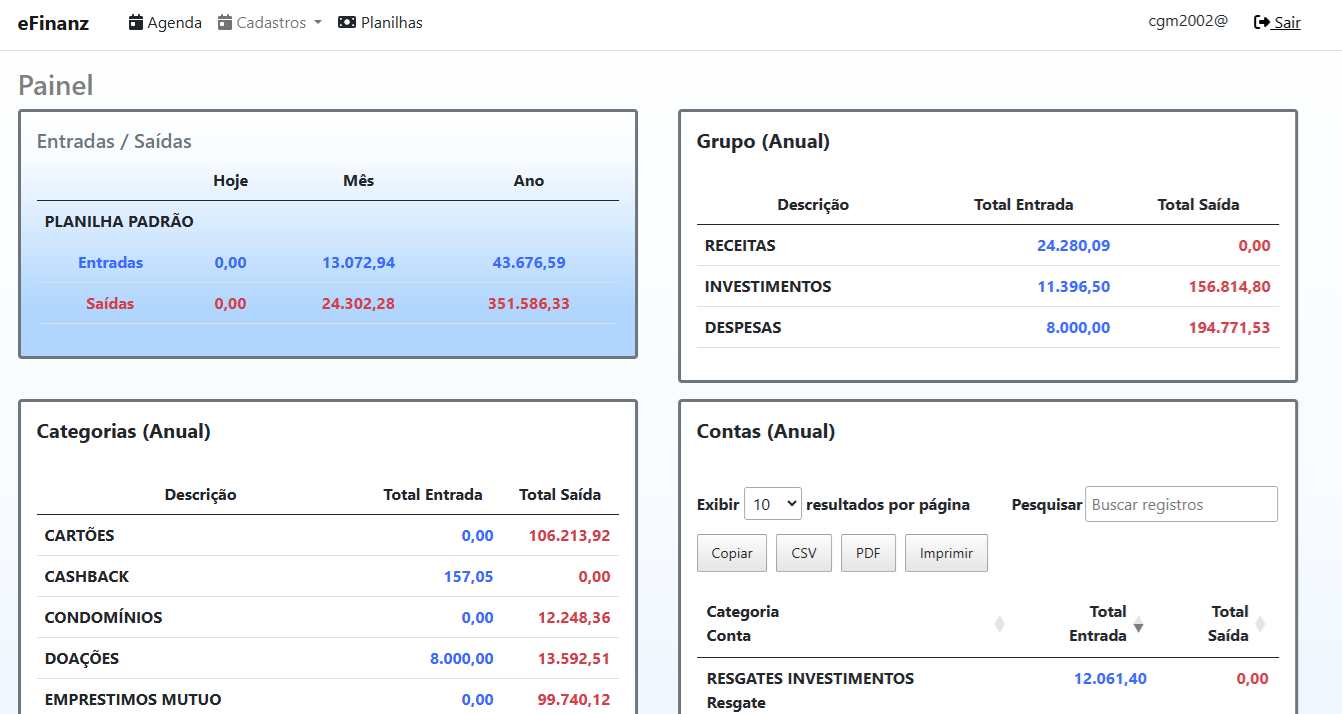Sort by Total Entrada column arrow
Image resolution: width=1342 pixels, height=714 pixels.
click(1138, 625)
